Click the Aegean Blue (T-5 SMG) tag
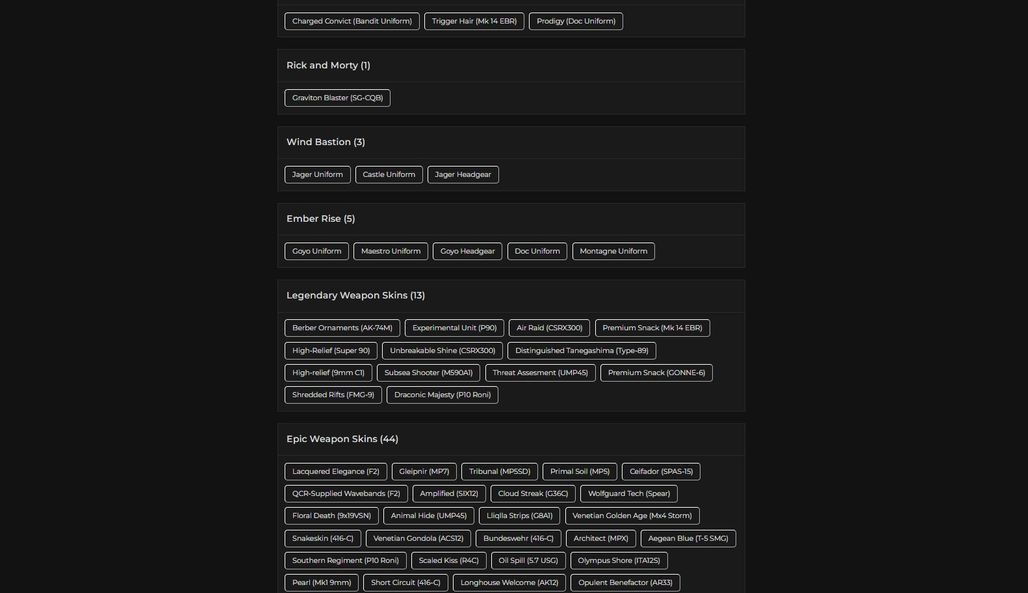This screenshot has width=1028, height=593. click(x=688, y=539)
